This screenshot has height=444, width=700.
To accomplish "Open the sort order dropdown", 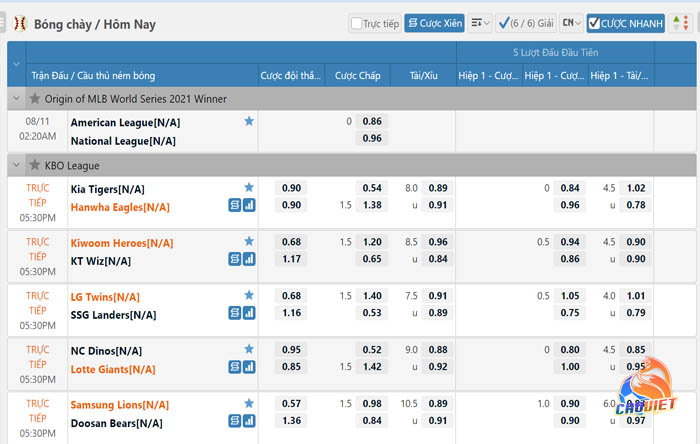I will [x=480, y=23].
